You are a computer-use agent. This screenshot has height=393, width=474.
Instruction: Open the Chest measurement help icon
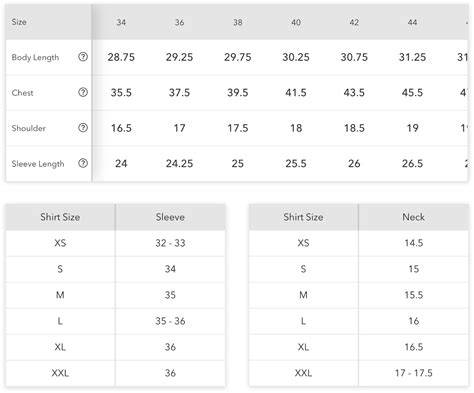pyautogui.click(x=83, y=92)
